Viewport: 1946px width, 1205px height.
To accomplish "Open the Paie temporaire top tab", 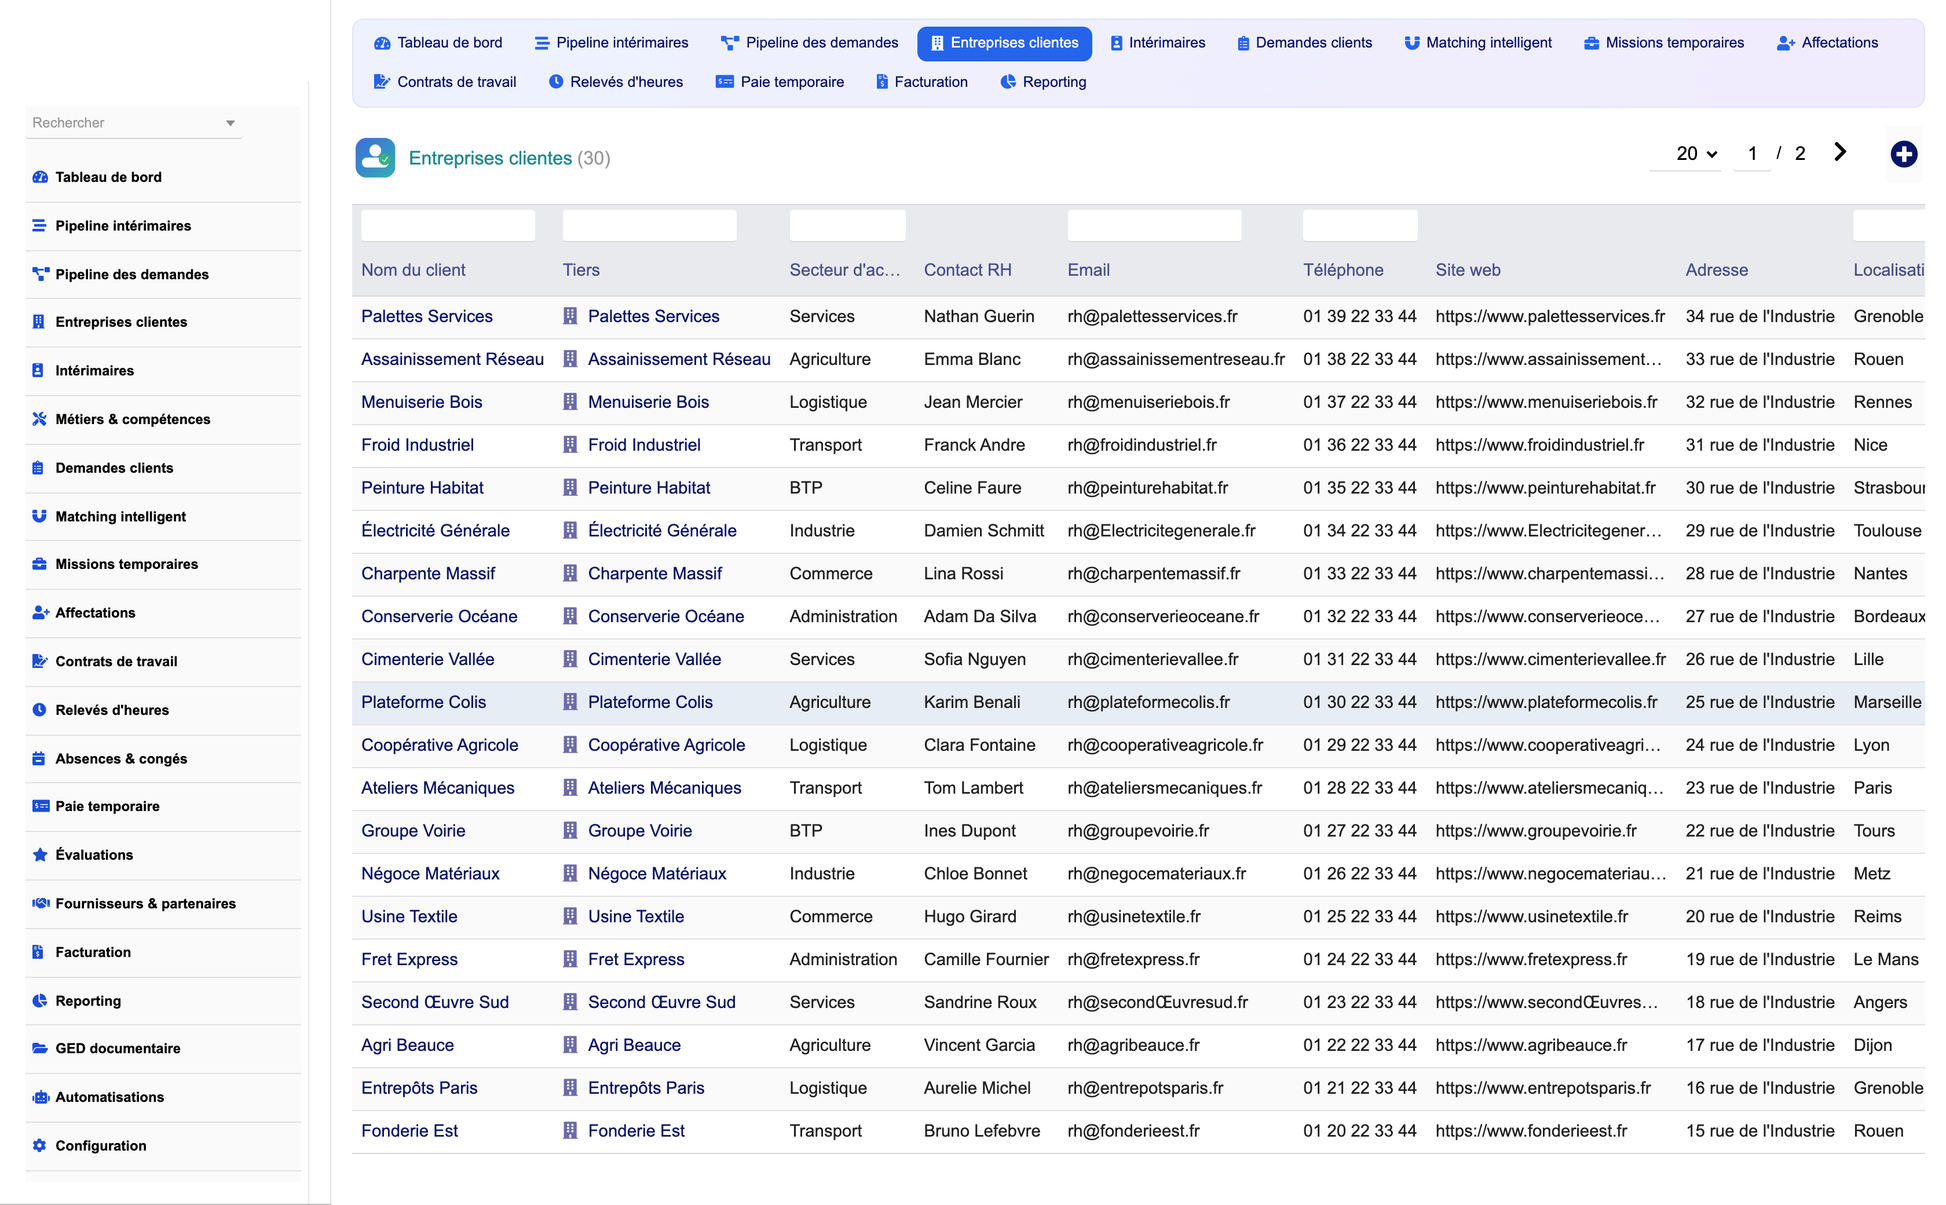I will click(780, 82).
